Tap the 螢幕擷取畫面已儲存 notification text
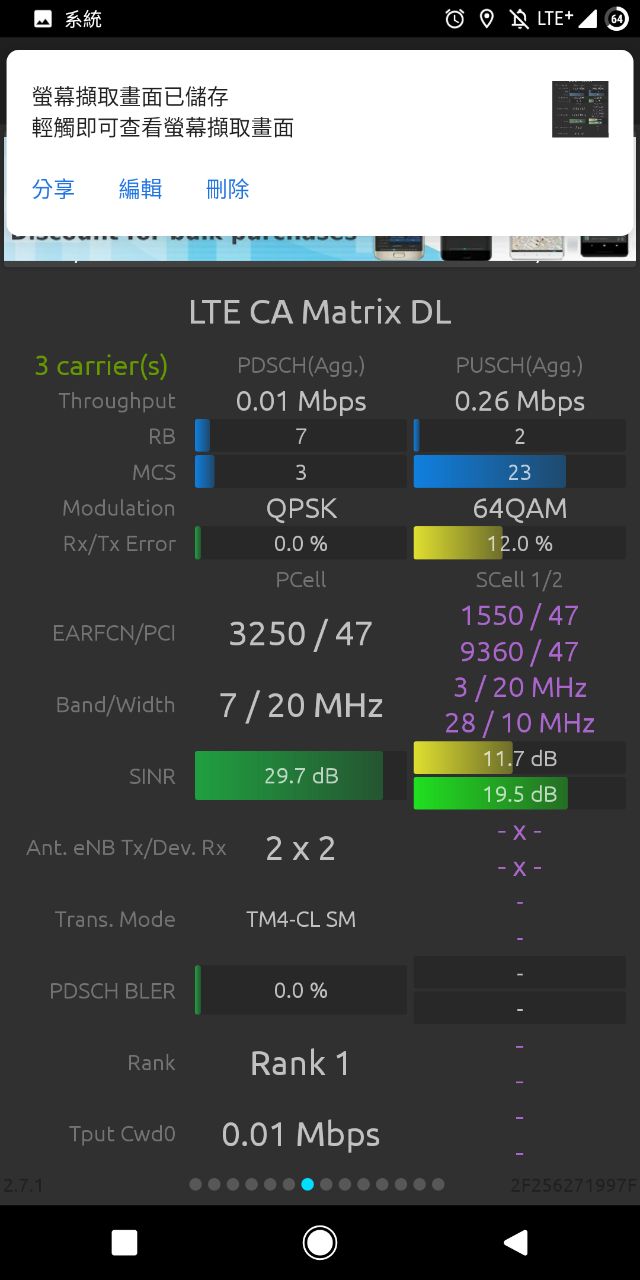 click(130, 97)
